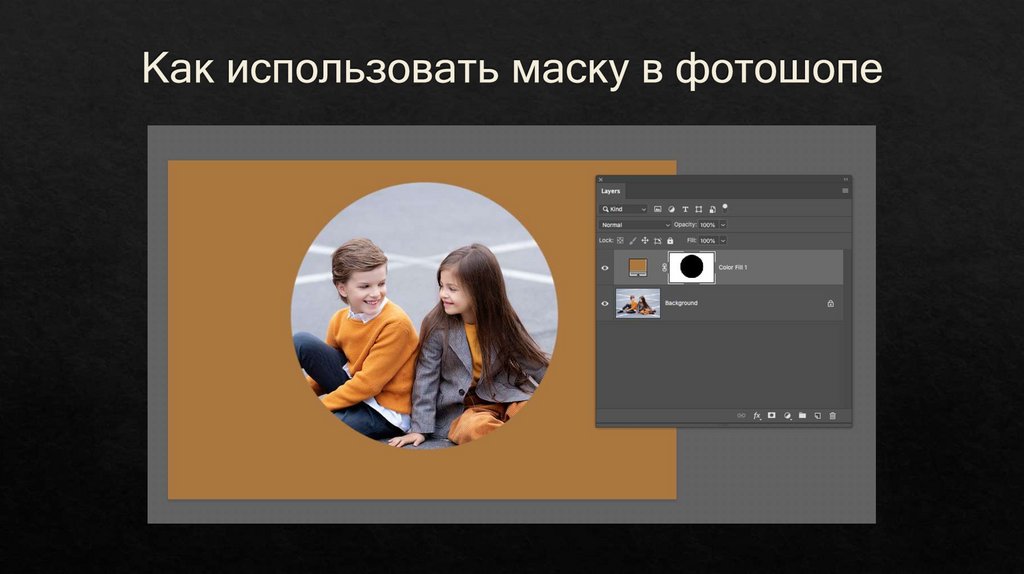Select the Color Fill 1 layer name

tap(733, 267)
